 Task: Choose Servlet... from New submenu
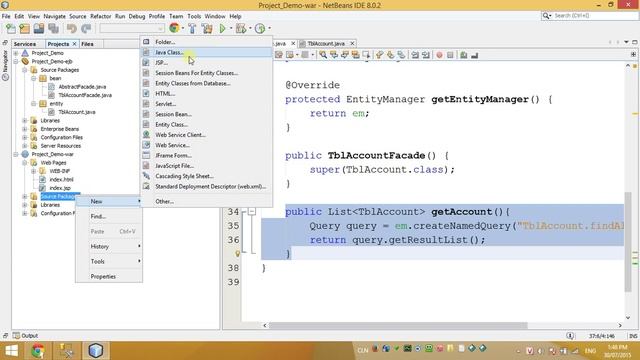click(x=206, y=104)
